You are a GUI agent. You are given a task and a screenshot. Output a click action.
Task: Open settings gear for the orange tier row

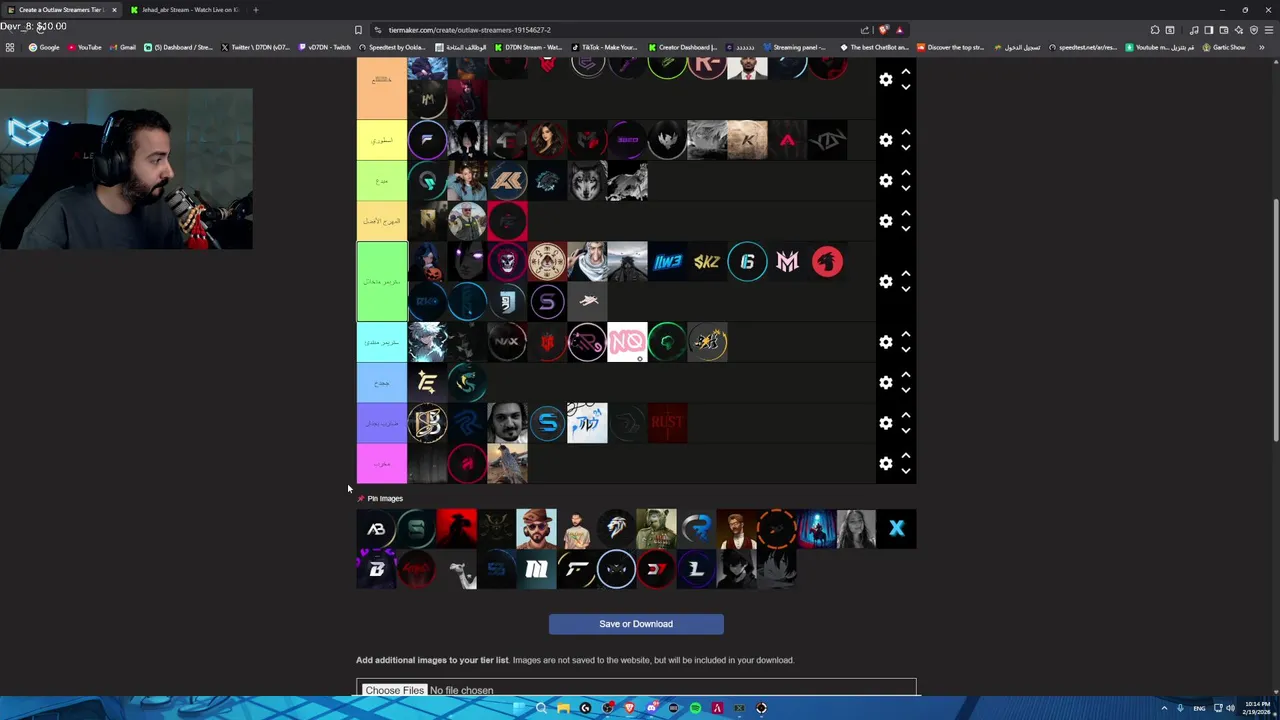click(886, 79)
